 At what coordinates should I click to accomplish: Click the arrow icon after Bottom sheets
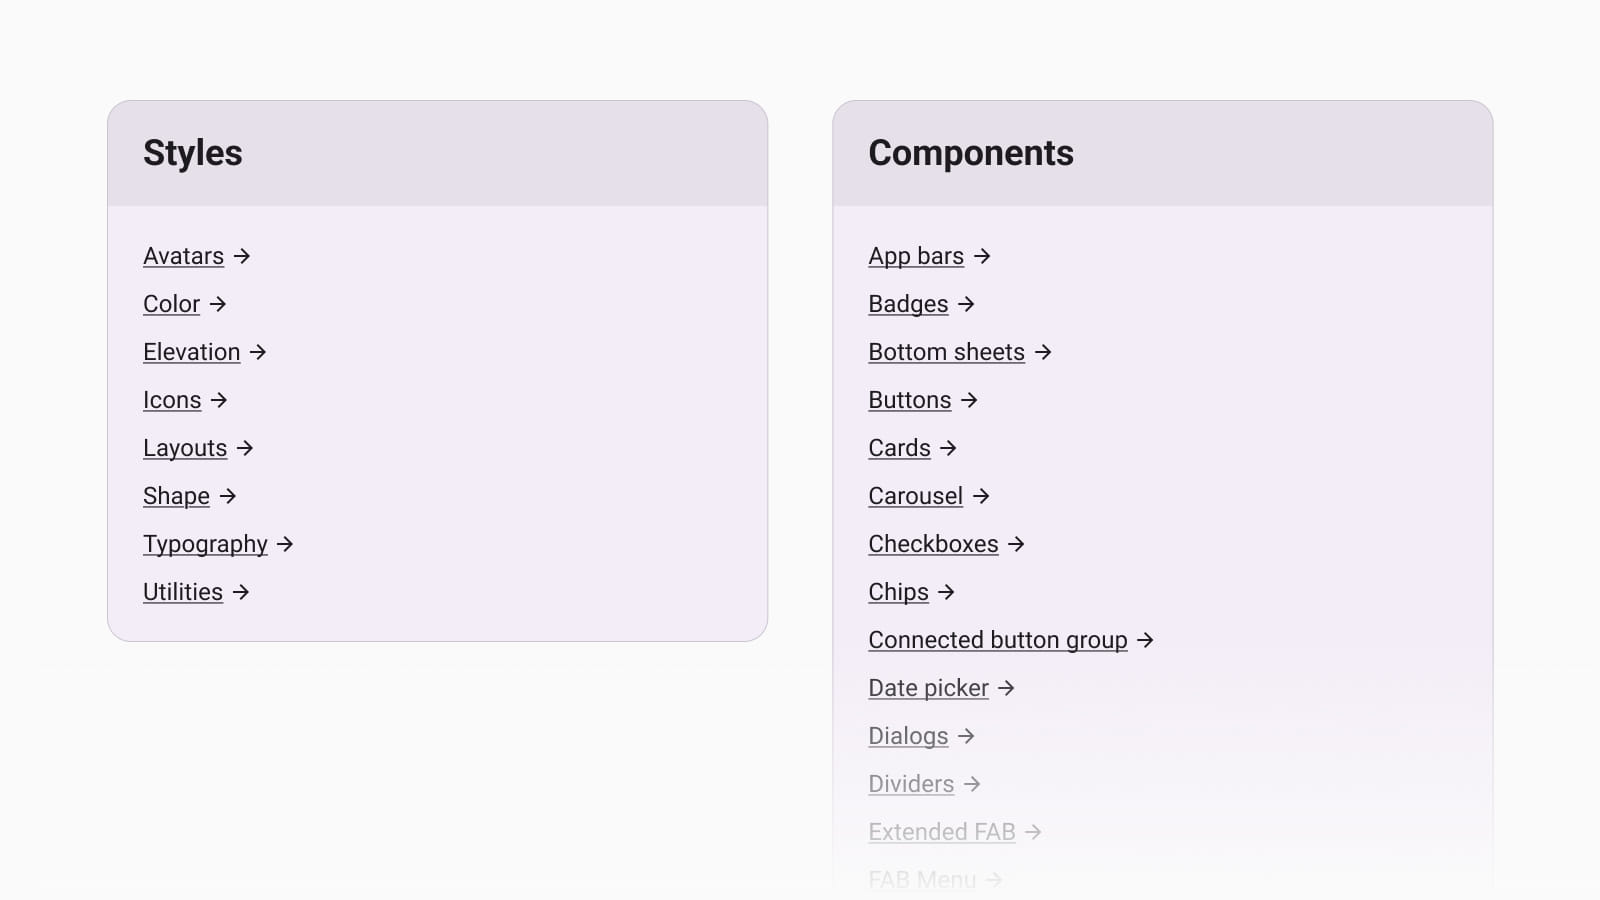point(1043,353)
